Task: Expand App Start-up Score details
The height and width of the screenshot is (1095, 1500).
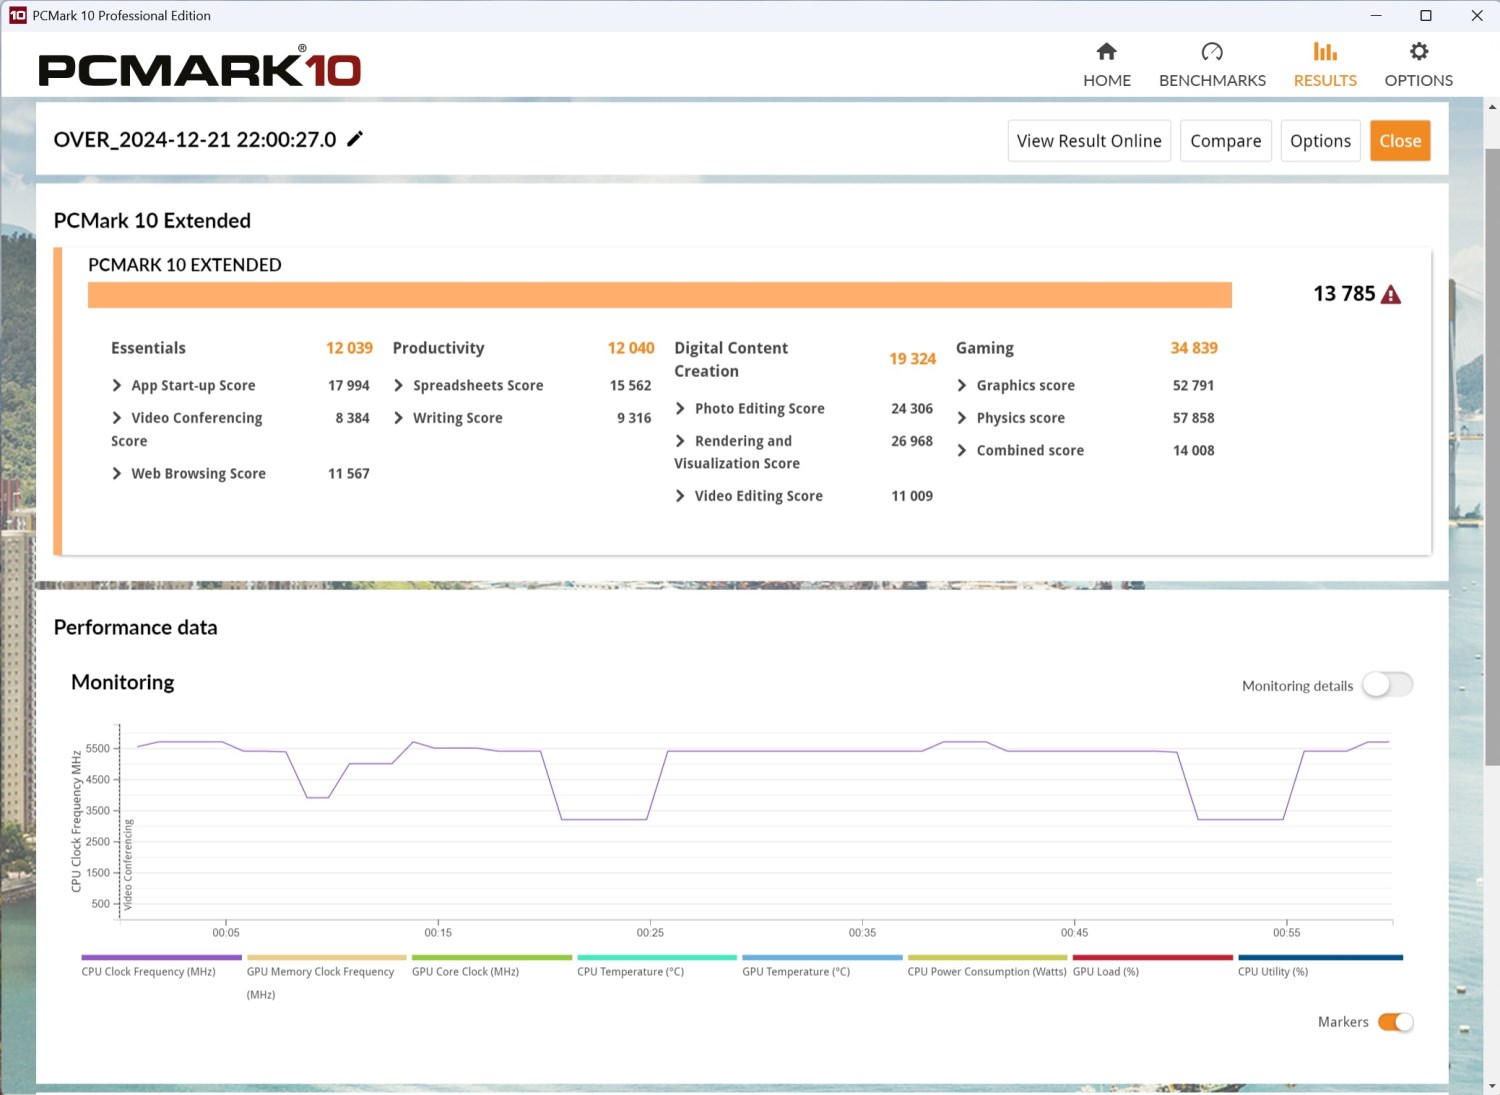Action: pos(117,386)
